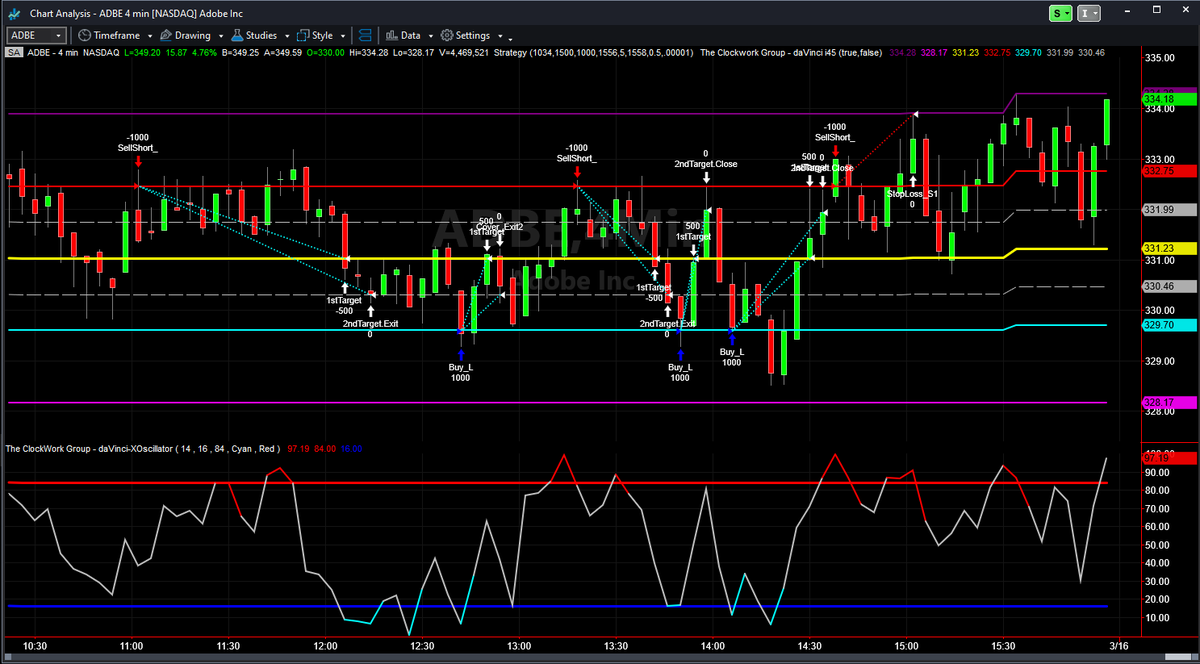Image resolution: width=1200 pixels, height=664 pixels.
Task: Click the cyan 329.70 price axis marker
Action: (1167, 325)
